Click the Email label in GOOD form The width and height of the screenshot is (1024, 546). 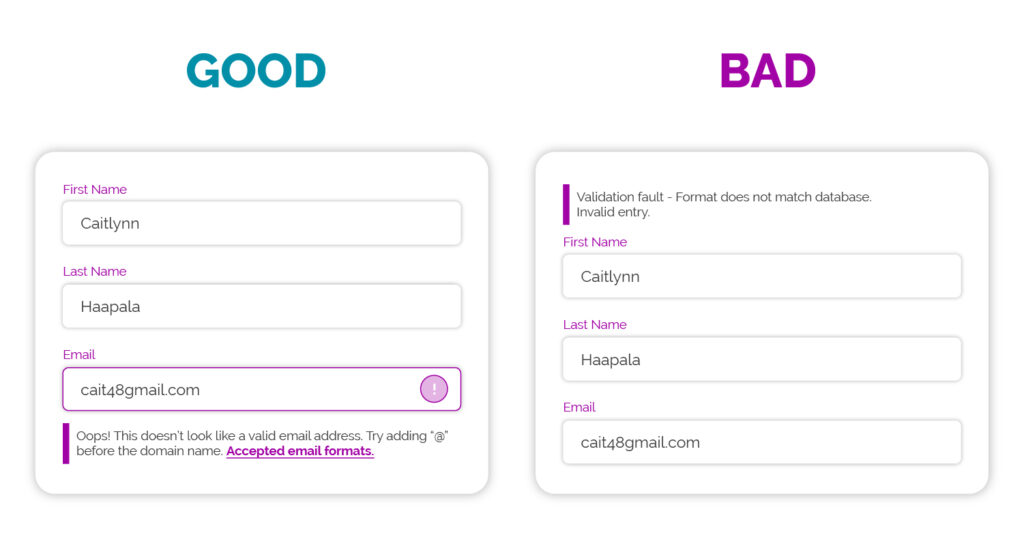coord(79,354)
